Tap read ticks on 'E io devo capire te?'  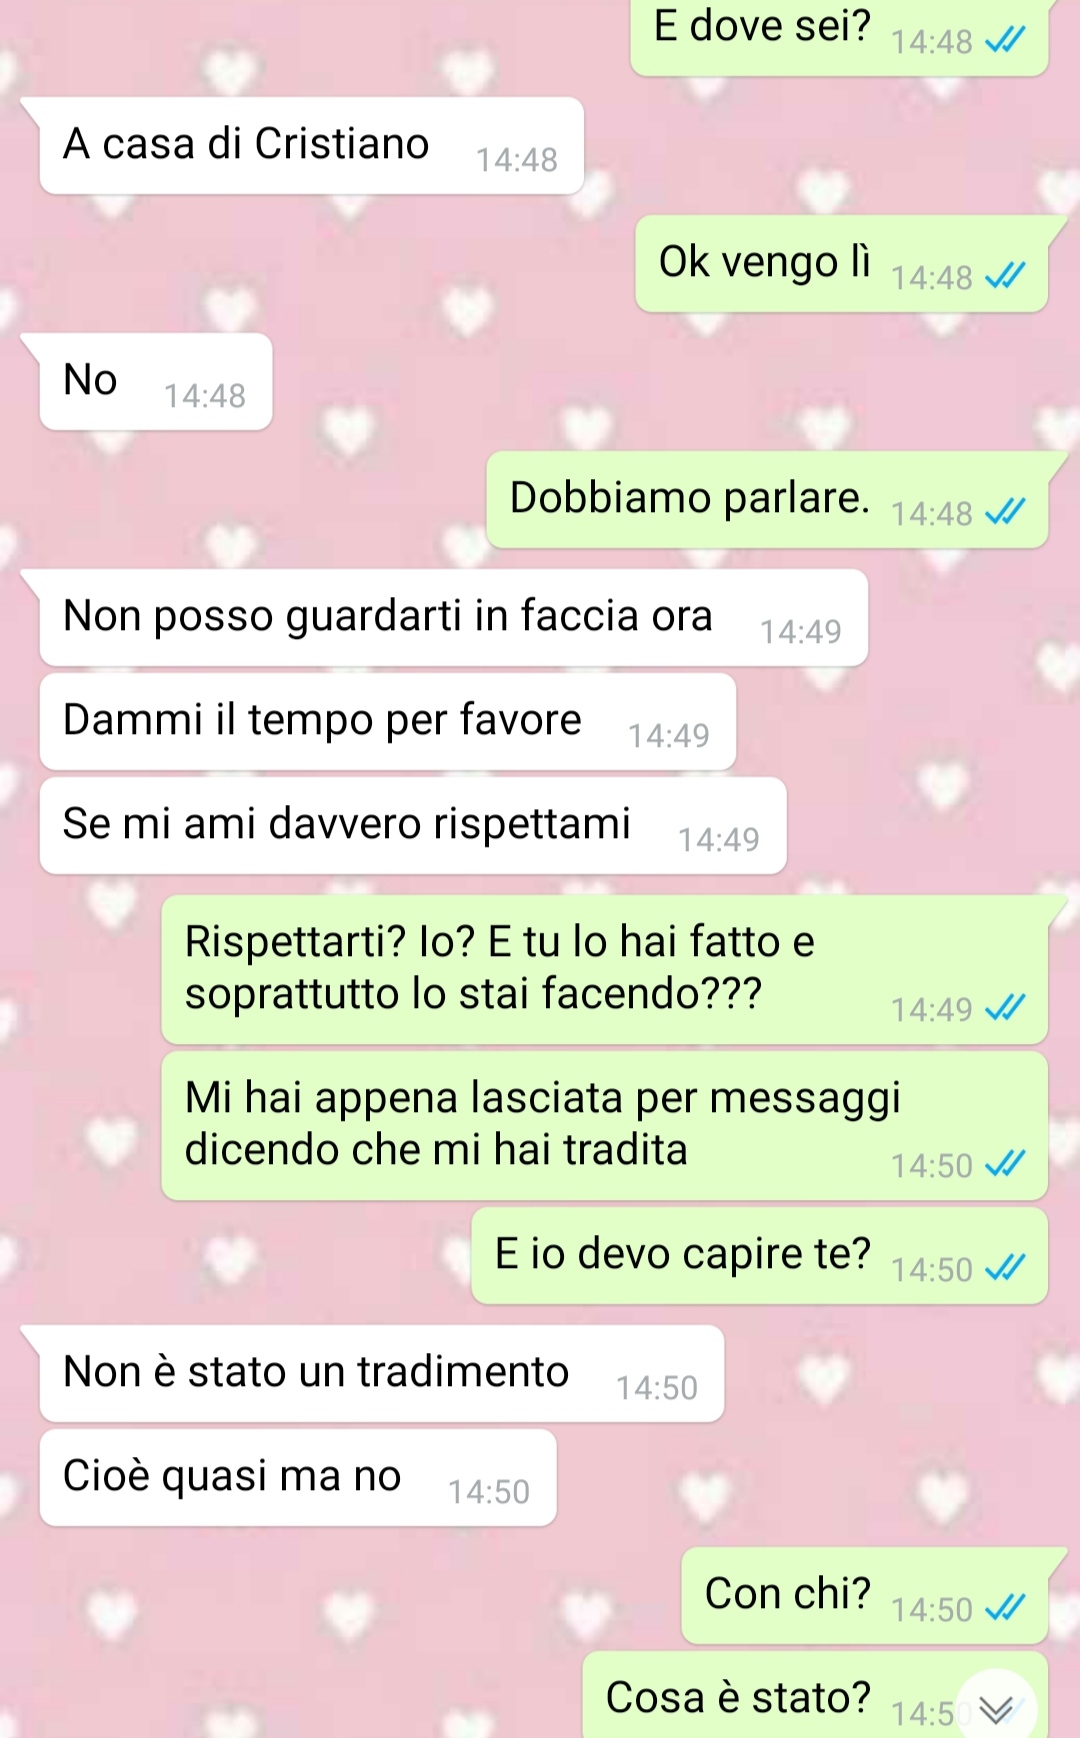[x=1005, y=1268]
